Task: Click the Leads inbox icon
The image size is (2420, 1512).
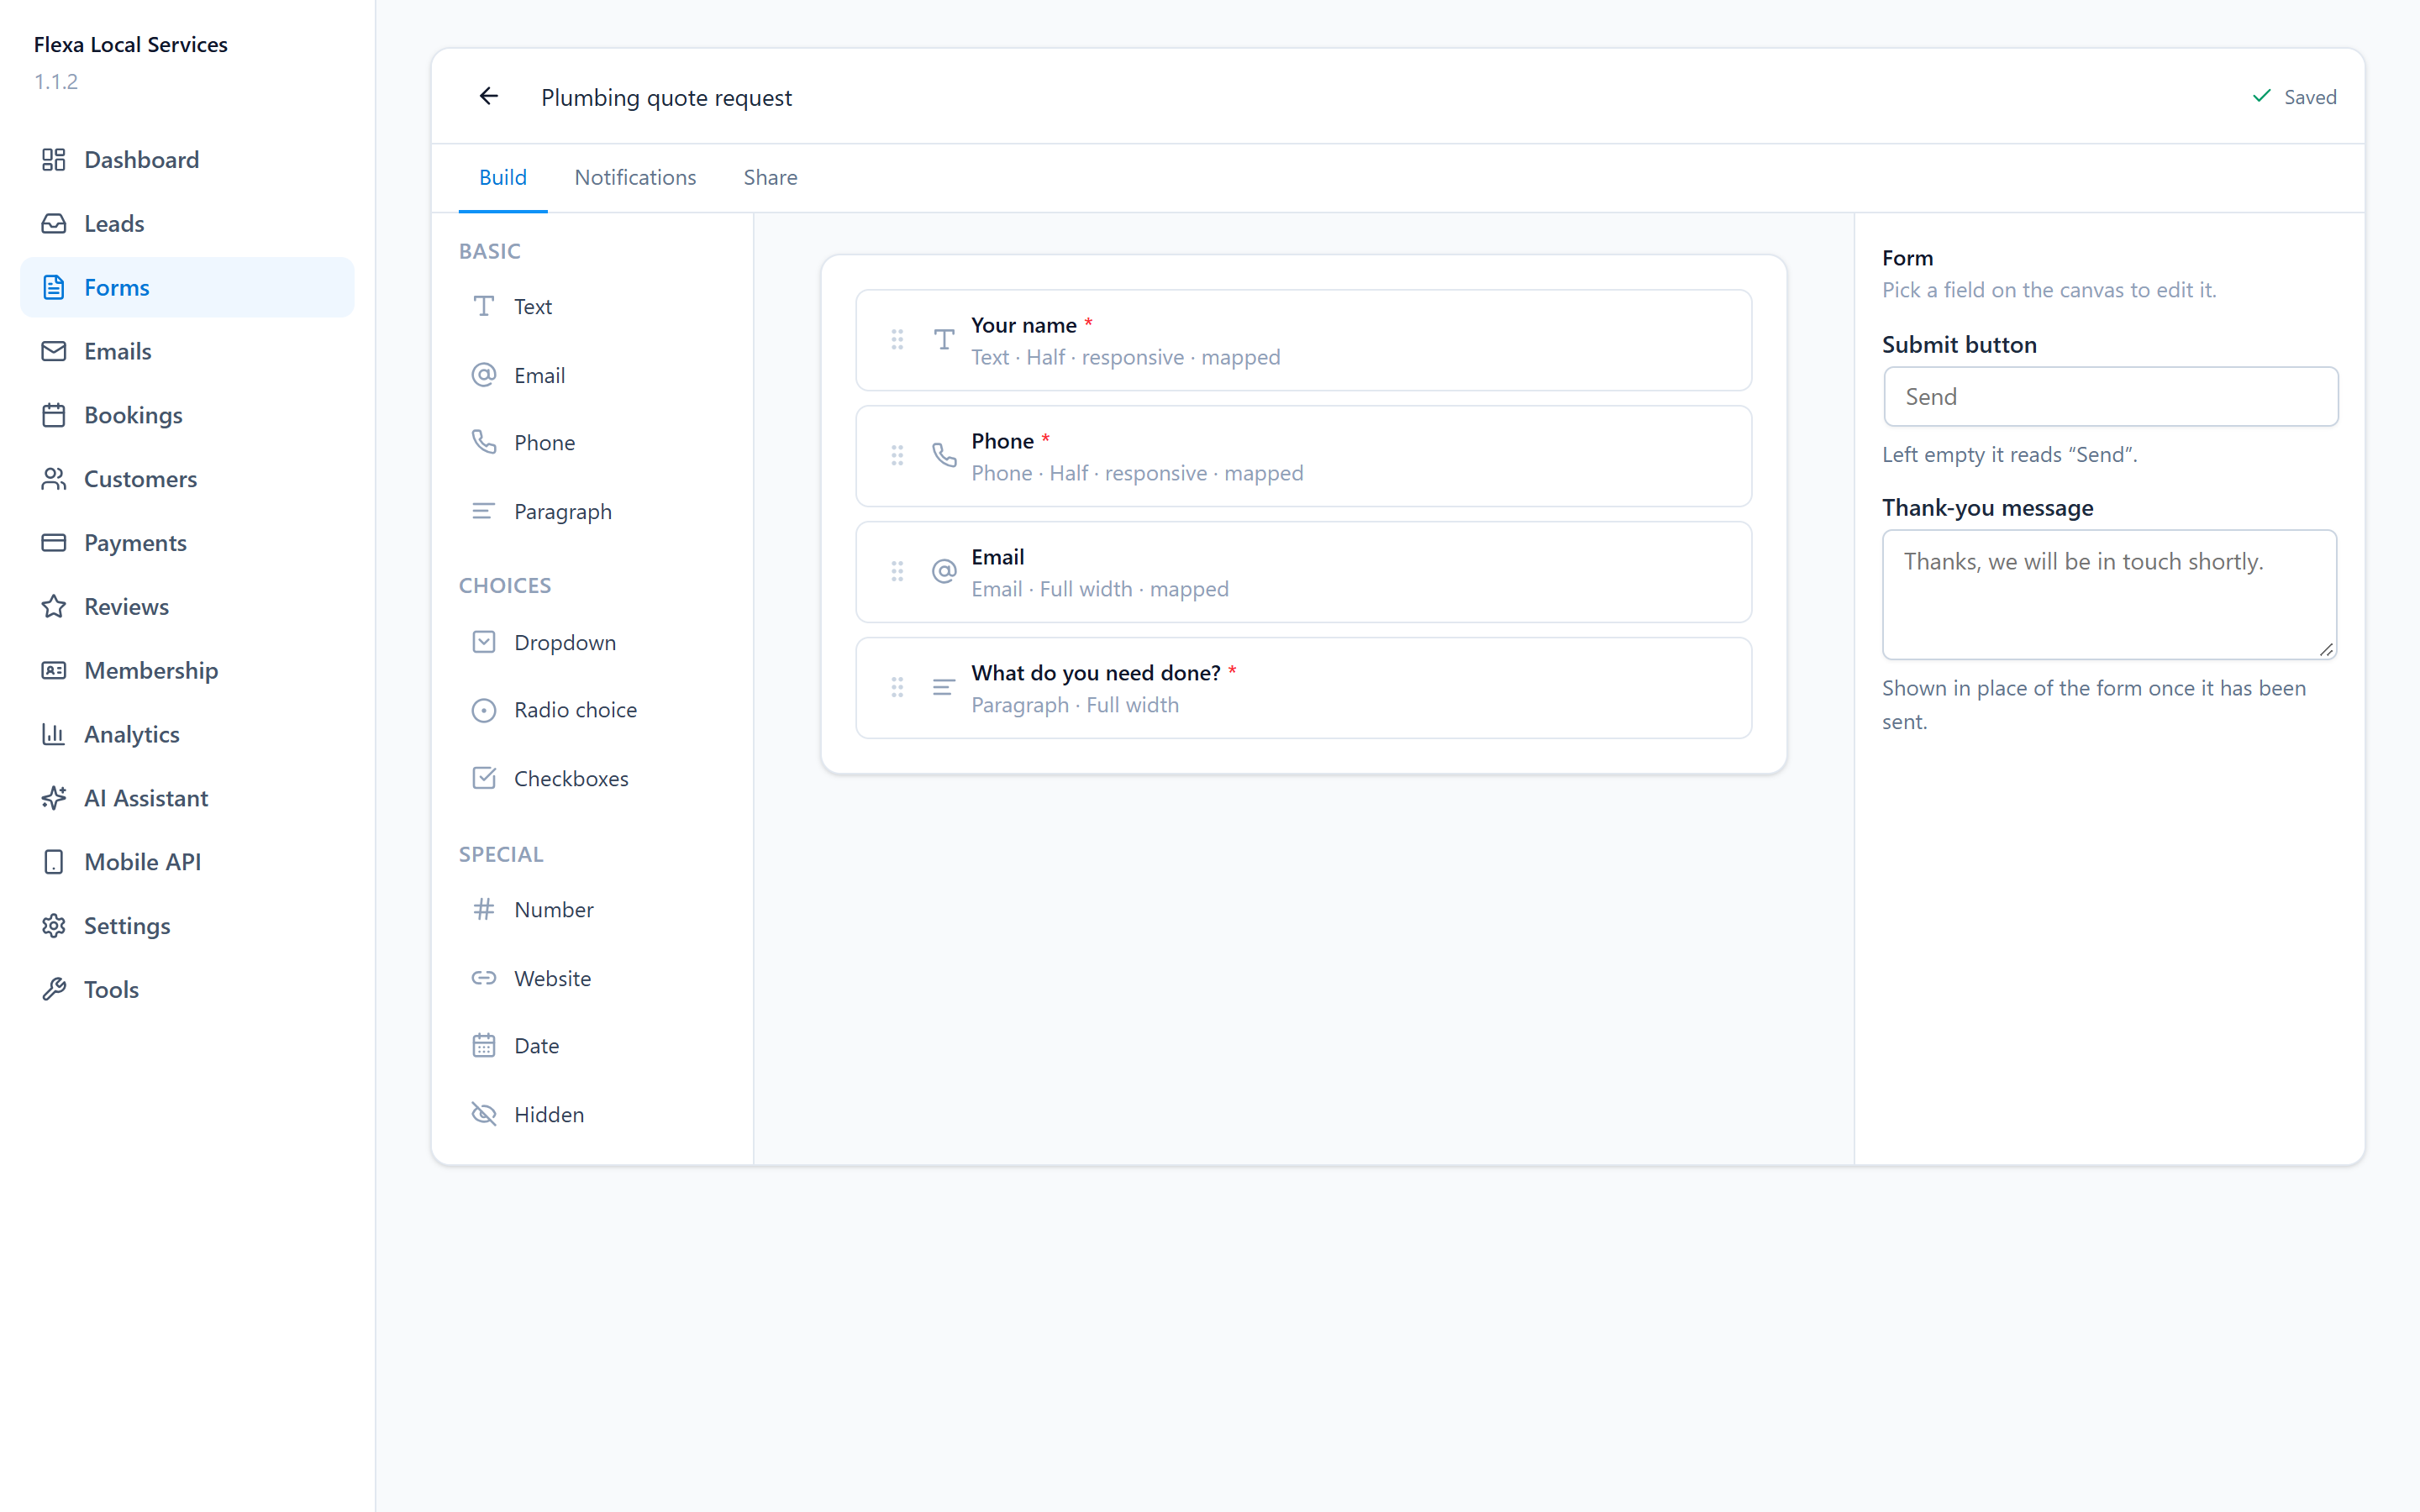Action: pos(54,224)
